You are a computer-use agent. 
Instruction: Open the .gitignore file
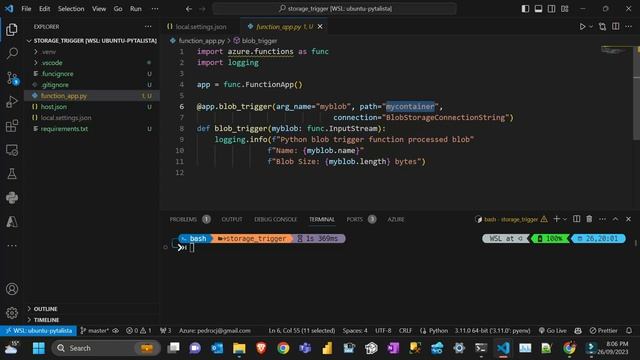[x=92, y=85]
